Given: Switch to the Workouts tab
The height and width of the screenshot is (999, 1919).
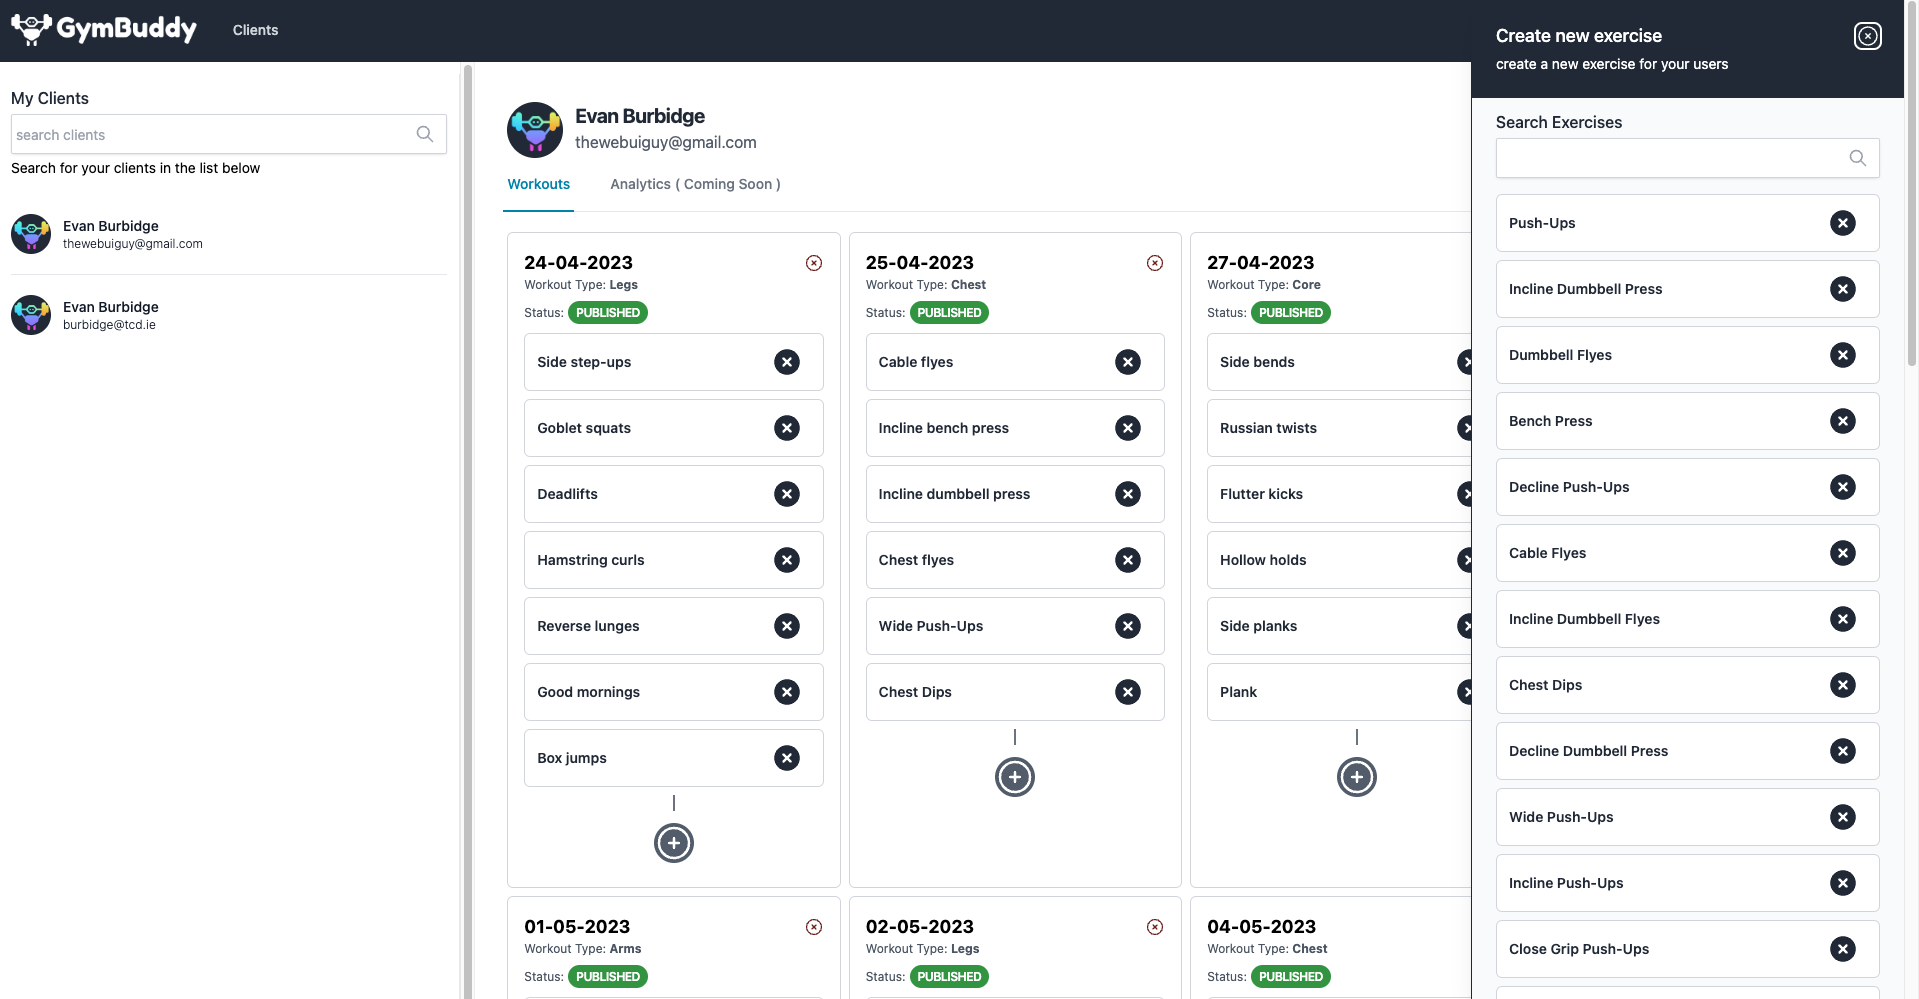Looking at the screenshot, I should (x=538, y=184).
